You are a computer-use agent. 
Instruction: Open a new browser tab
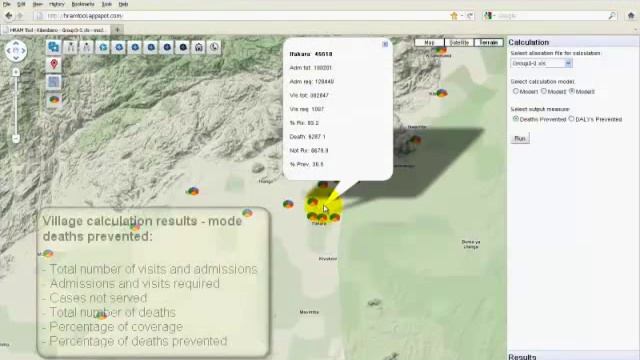click(x=117, y=29)
